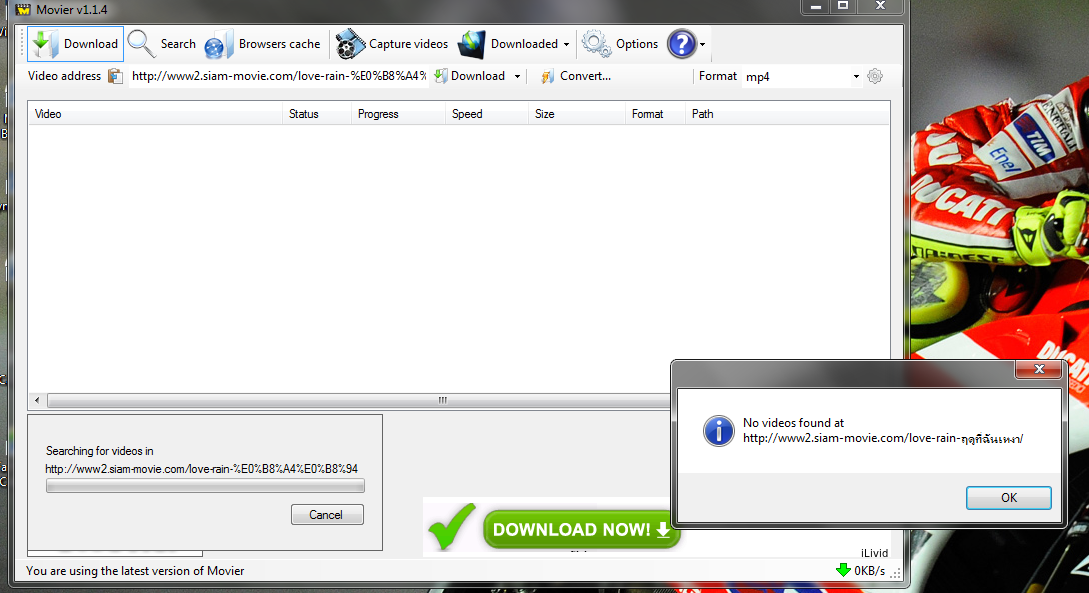Viewport: 1089px width, 593px height.
Task: Click 'Searching for videos in' label text
Action: tap(99, 451)
